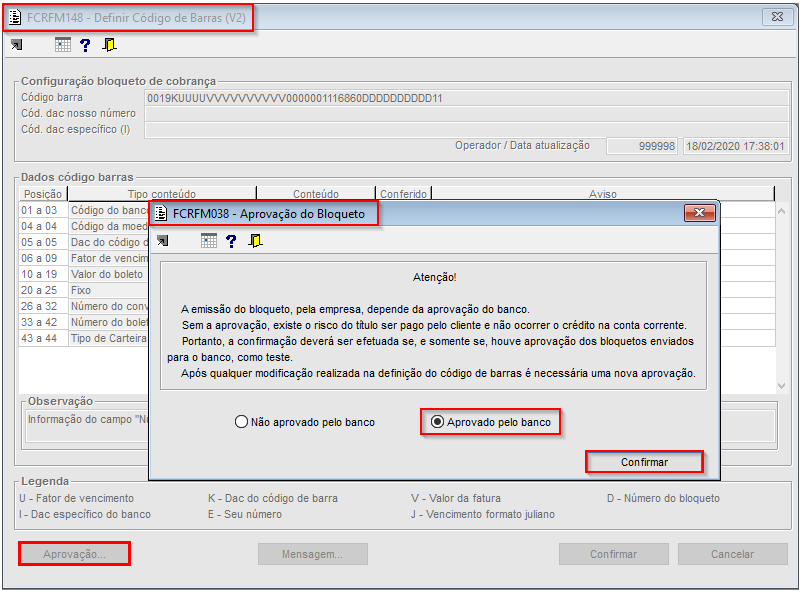Select the '10 a 19' position row
Screen dimensions: 799x591
pyautogui.click(x=43, y=274)
